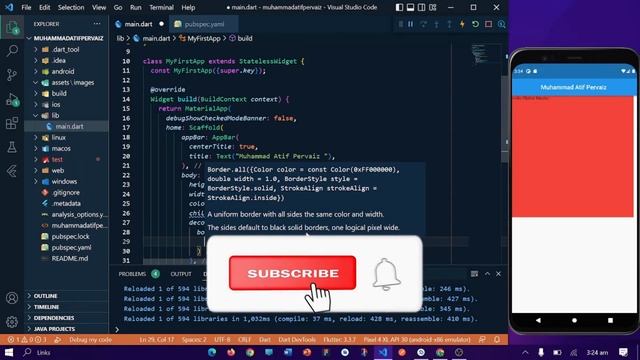Expand the JAVA PROJECTS section
The image size is (640, 360).
click(x=54, y=329)
